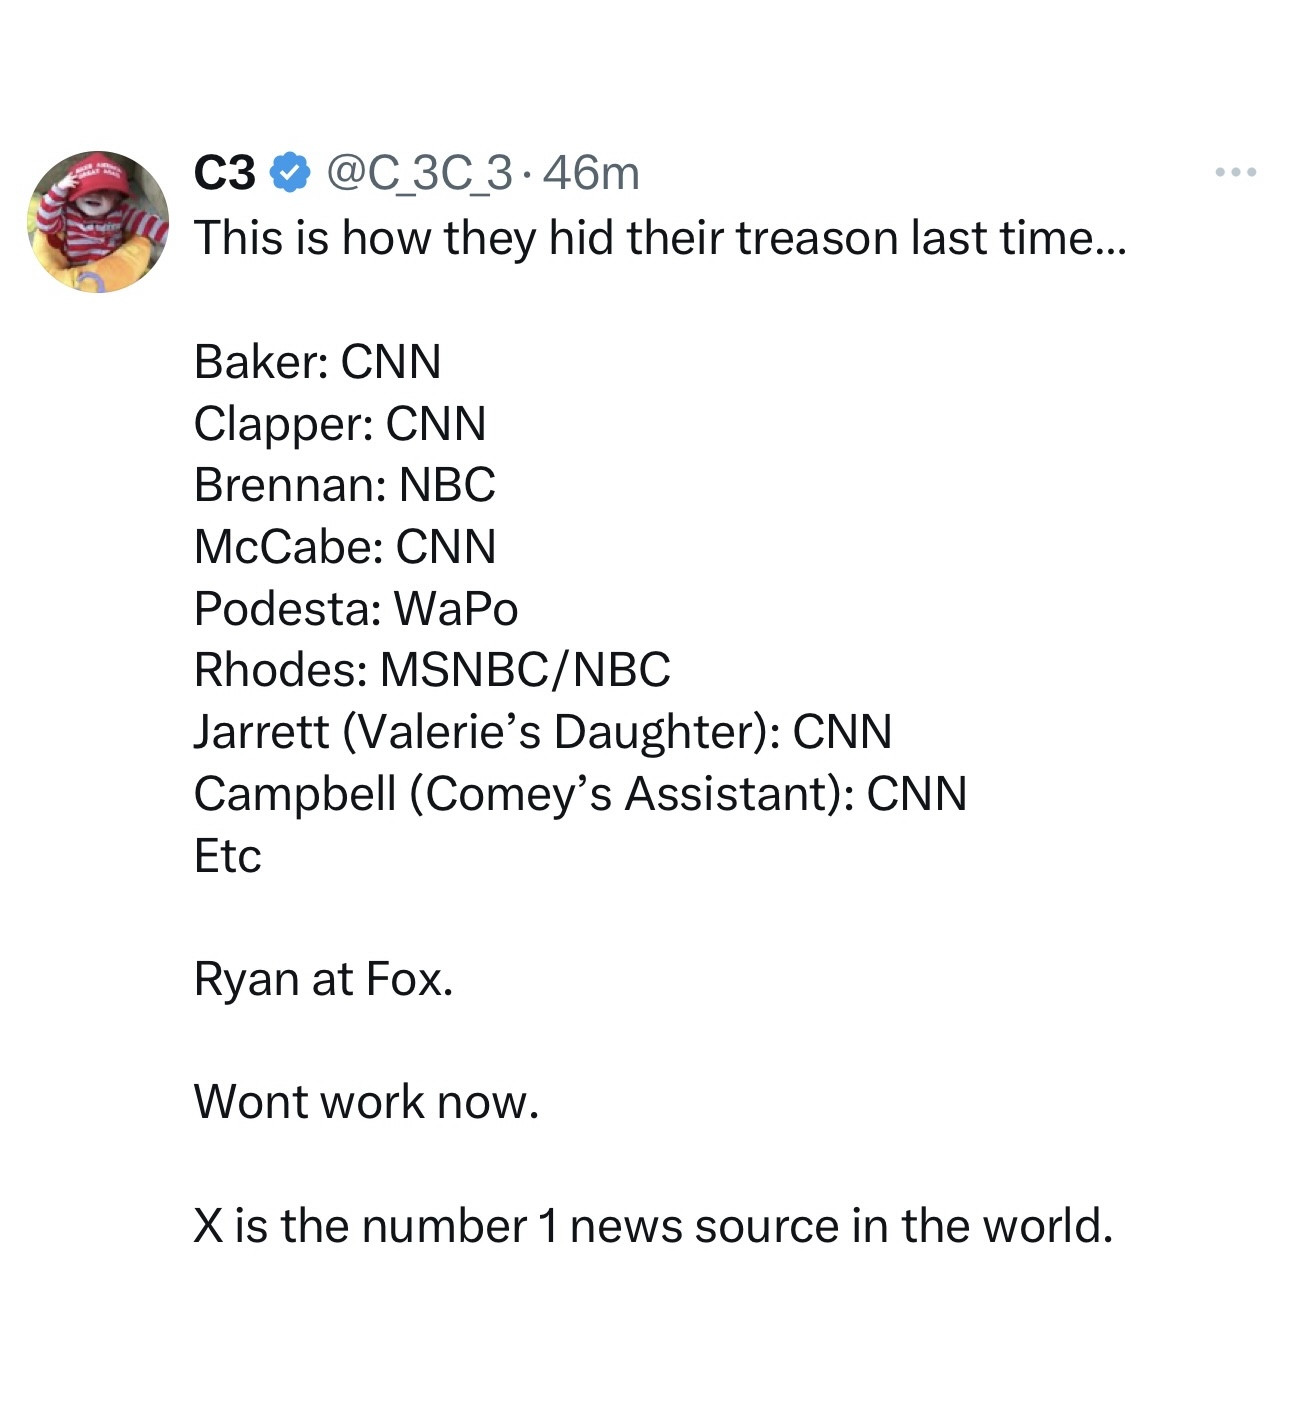
Task: Click the 'Baker: CNN' line
Action: coord(317,362)
